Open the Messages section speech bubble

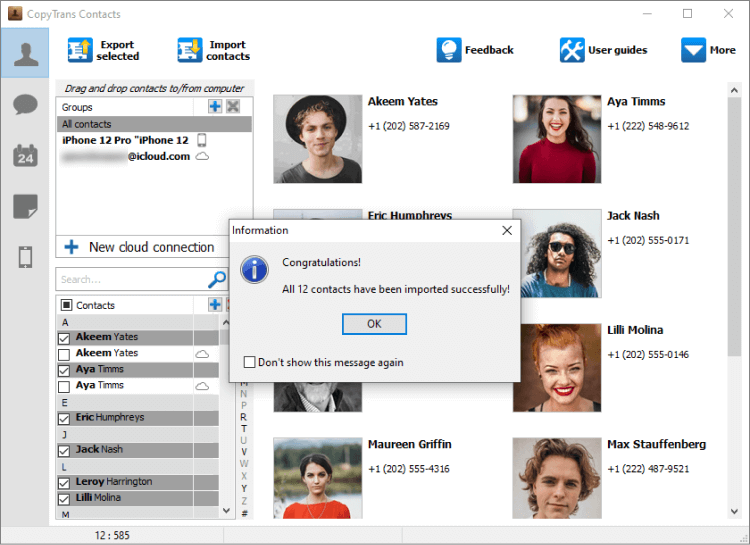pyautogui.click(x=25, y=105)
